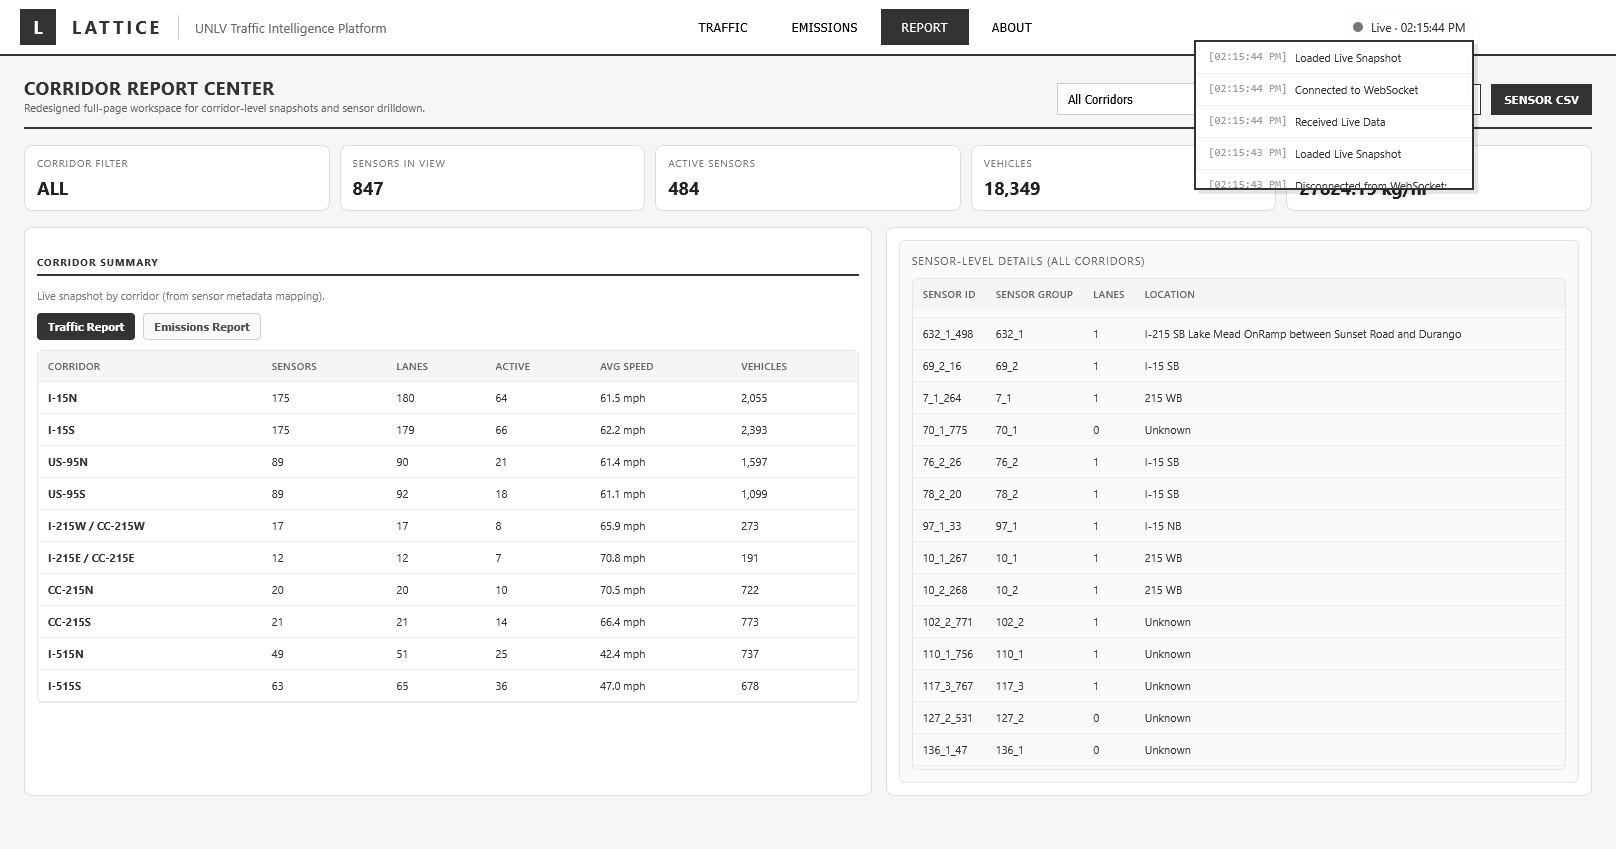Image resolution: width=1616 pixels, height=849 pixels.
Task: Switch to Emissions Report view
Action: (x=202, y=327)
